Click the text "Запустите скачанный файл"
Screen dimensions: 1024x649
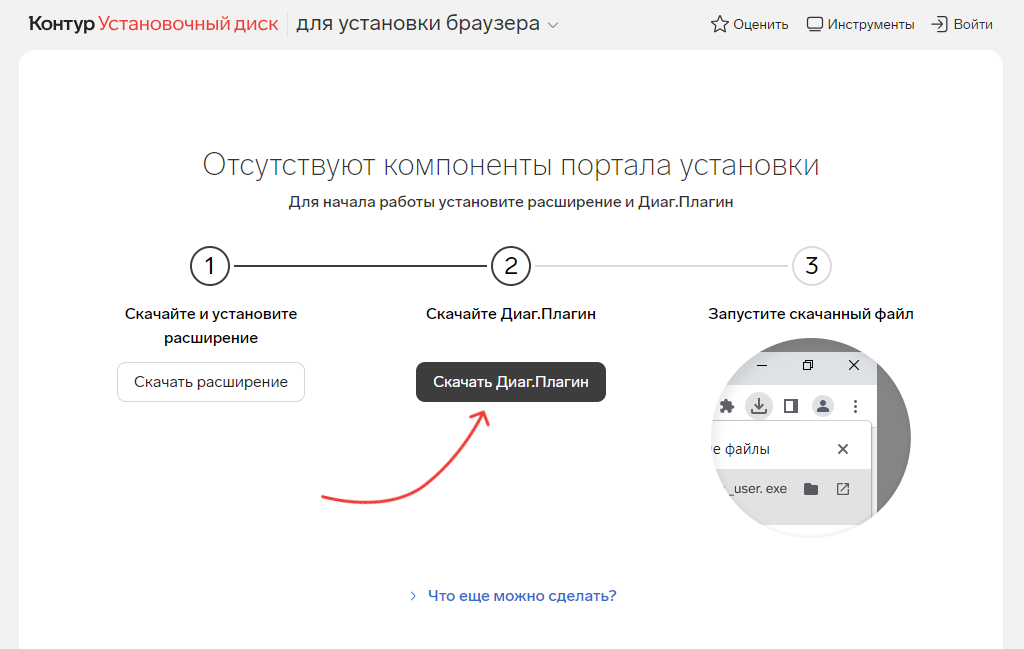810,313
